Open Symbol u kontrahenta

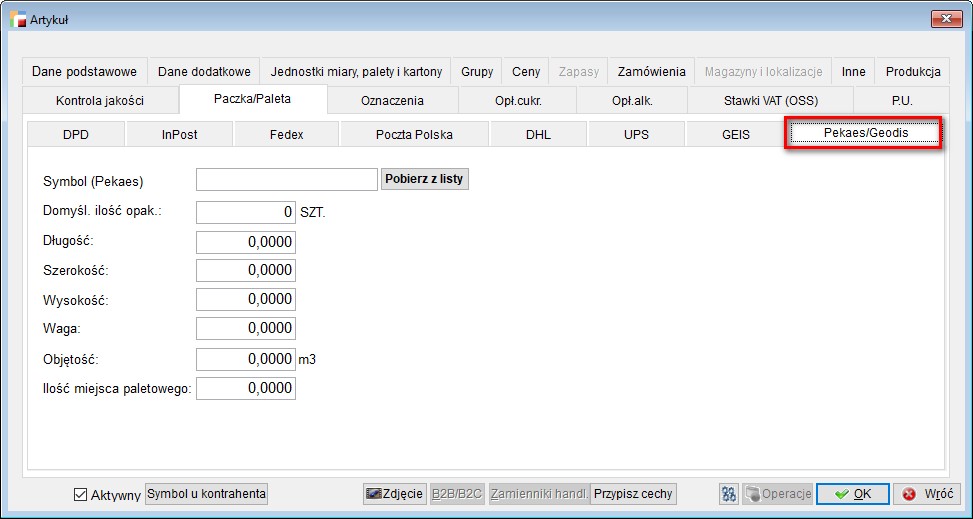(207, 494)
